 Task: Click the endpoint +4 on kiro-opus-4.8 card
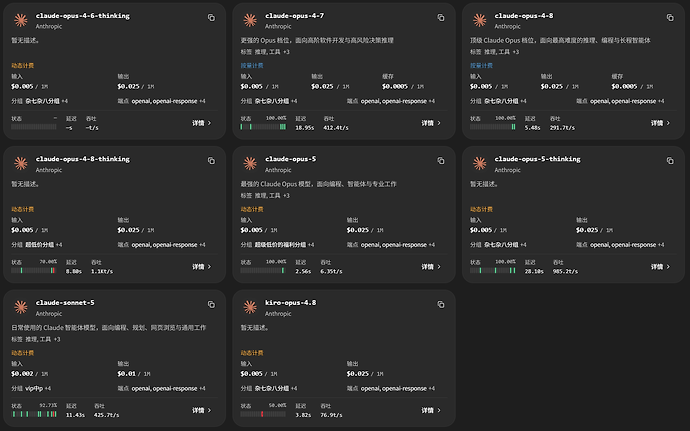pos(431,389)
